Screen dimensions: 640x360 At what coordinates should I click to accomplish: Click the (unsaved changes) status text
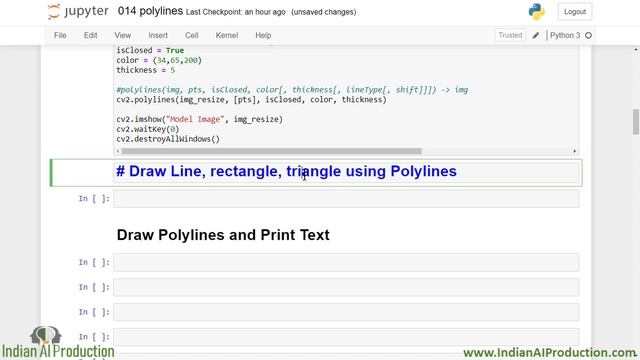[324, 12]
